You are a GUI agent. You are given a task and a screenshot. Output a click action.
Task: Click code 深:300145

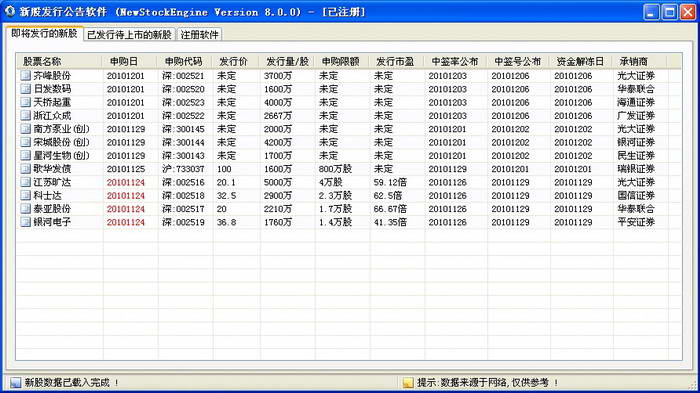pyautogui.click(x=183, y=129)
